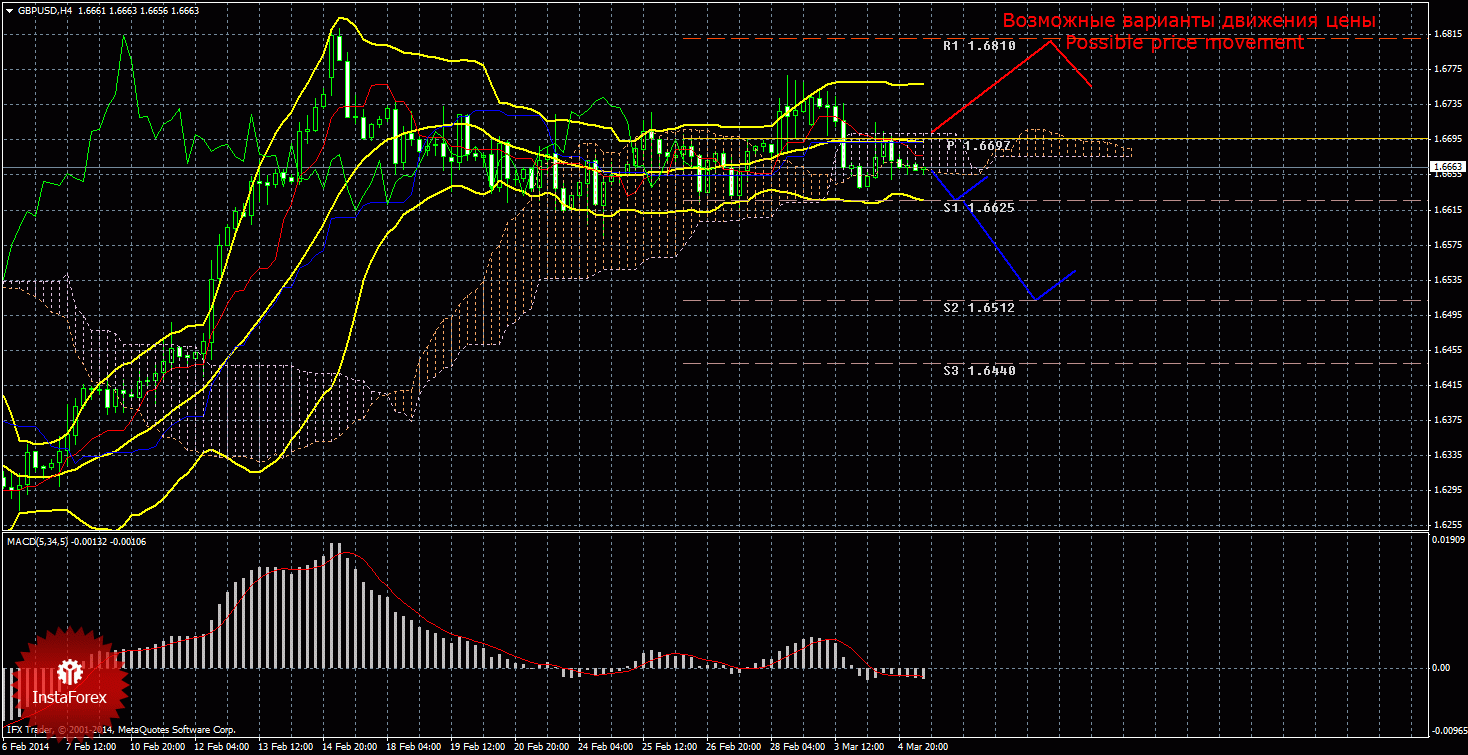Image resolution: width=1468 pixels, height=755 pixels.
Task: Click the 1.6535 price axis label
Action: [1447, 279]
